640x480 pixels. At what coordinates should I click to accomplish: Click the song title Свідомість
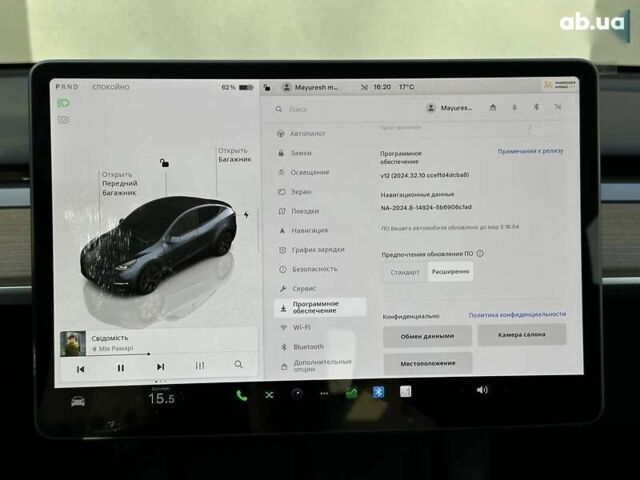tap(110, 338)
